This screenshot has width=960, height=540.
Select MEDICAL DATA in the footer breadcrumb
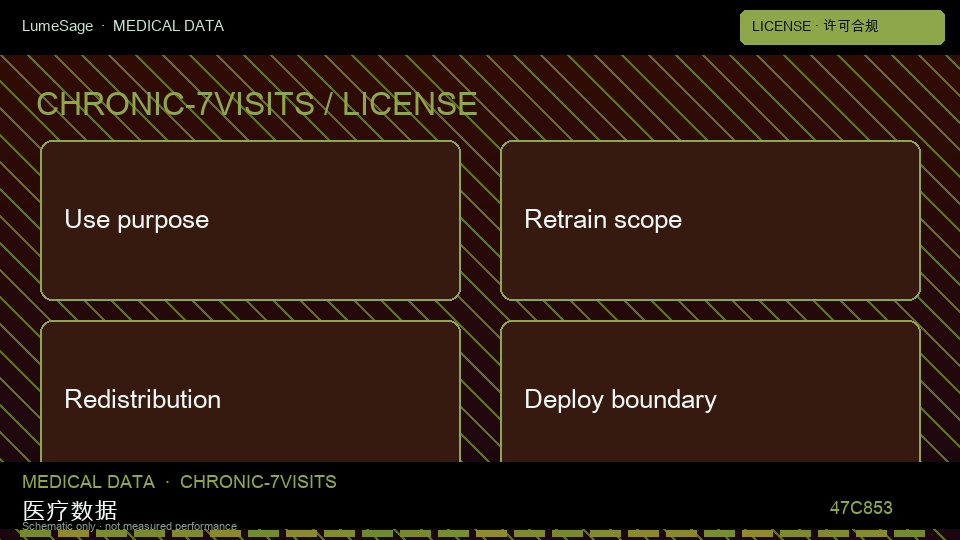pyautogui.click(x=88, y=482)
